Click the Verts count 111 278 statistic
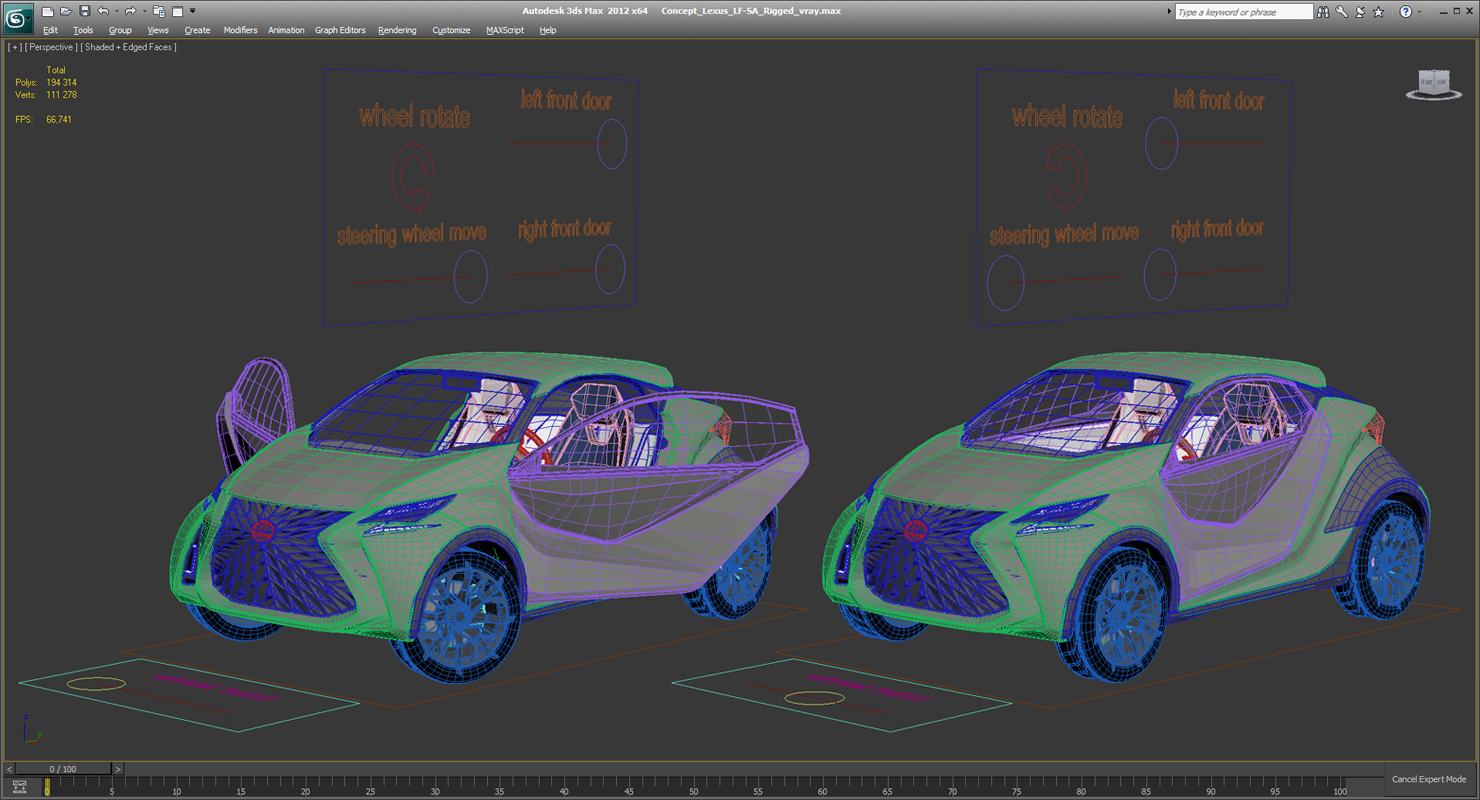 (x=61, y=95)
